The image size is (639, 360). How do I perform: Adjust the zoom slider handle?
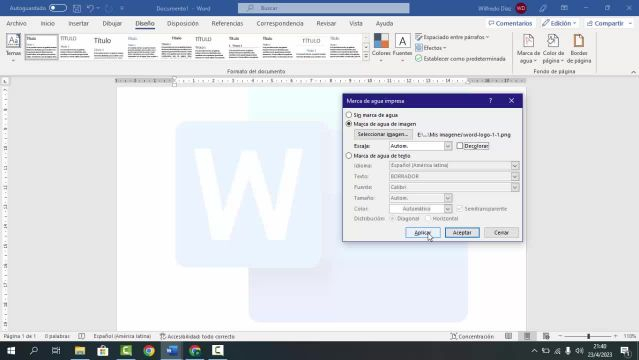[x=588, y=336]
